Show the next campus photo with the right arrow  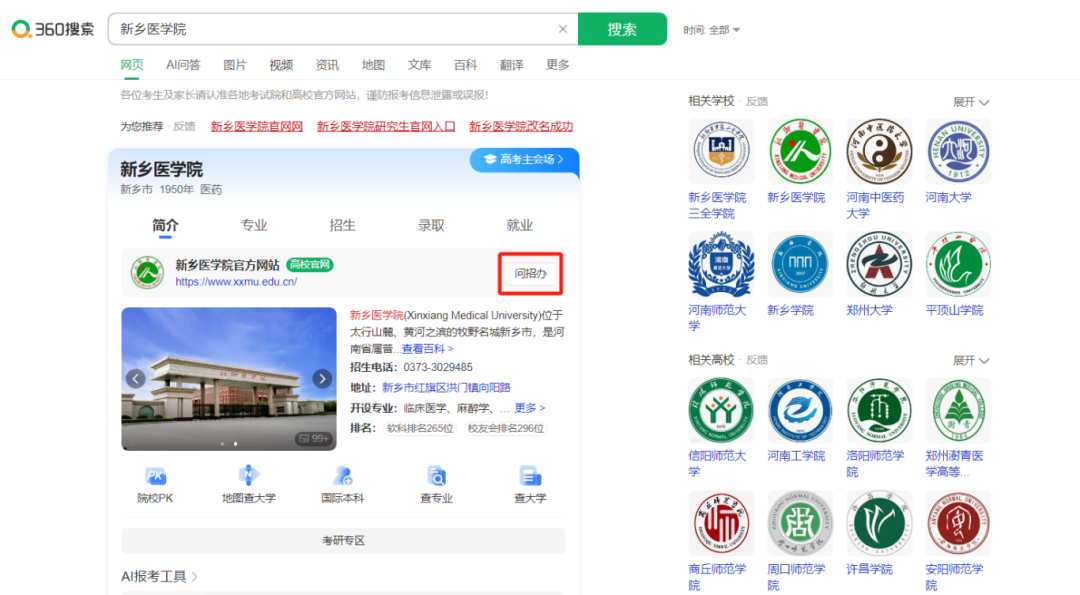coord(322,379)
